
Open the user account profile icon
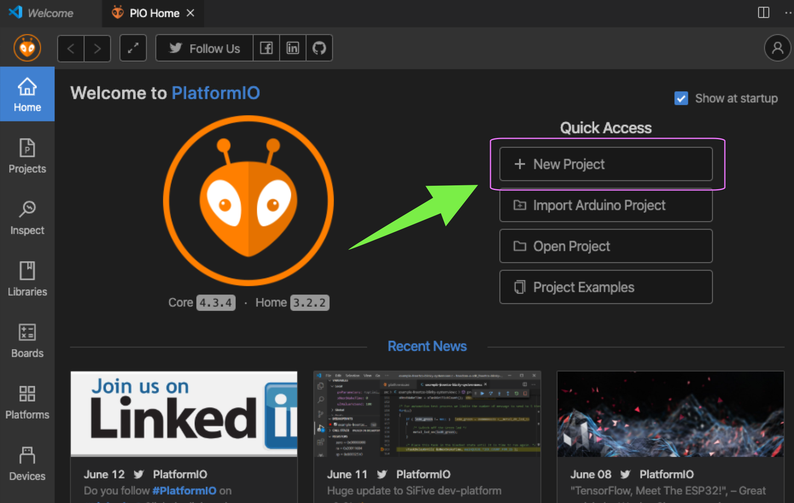777,48
